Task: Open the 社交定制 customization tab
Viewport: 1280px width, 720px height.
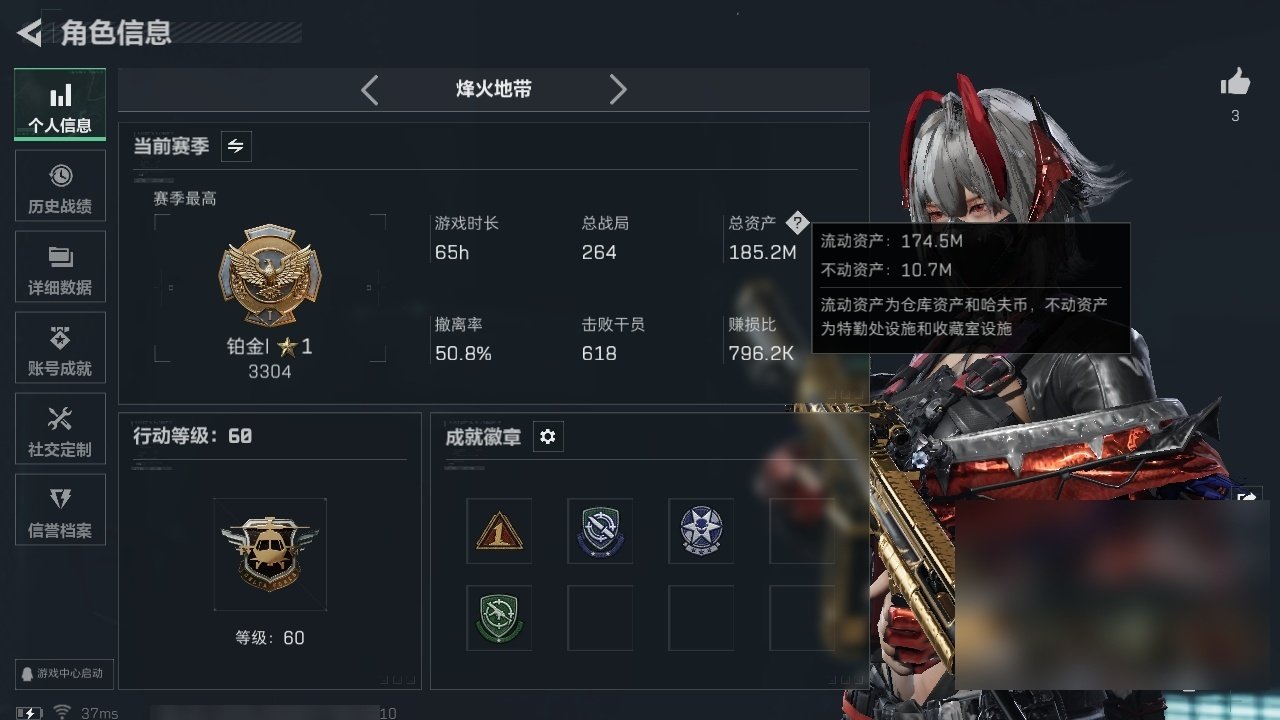Action: [x=60, y=429]
